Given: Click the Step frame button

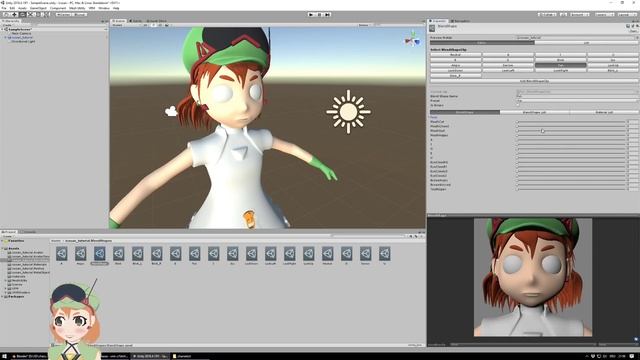Looking at the screenshot, I should pyautogui.click(x=327, y=14).
